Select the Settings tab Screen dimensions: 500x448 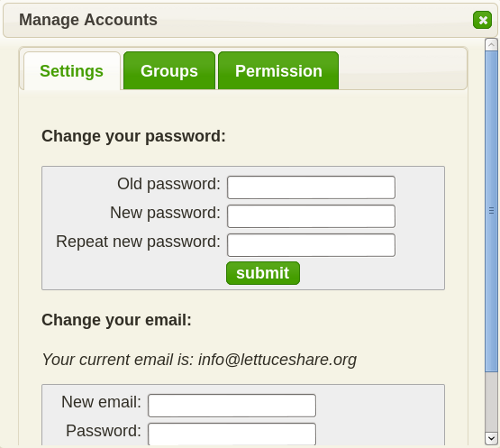(72, 71)
